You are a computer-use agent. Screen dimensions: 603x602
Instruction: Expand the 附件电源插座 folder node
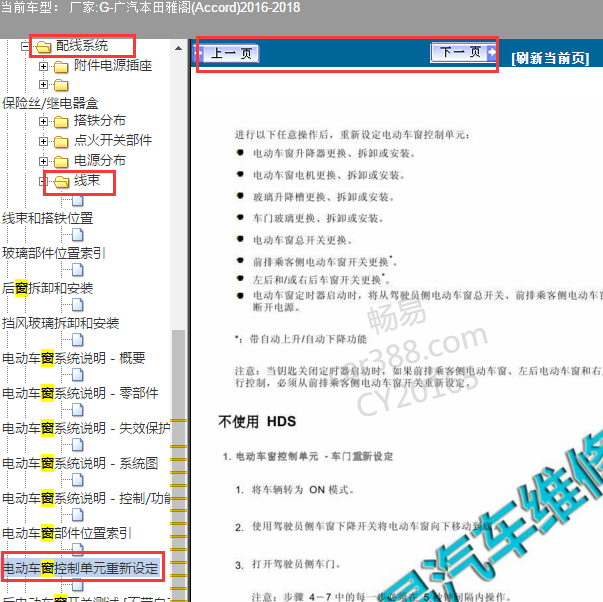tap(43, 67)
